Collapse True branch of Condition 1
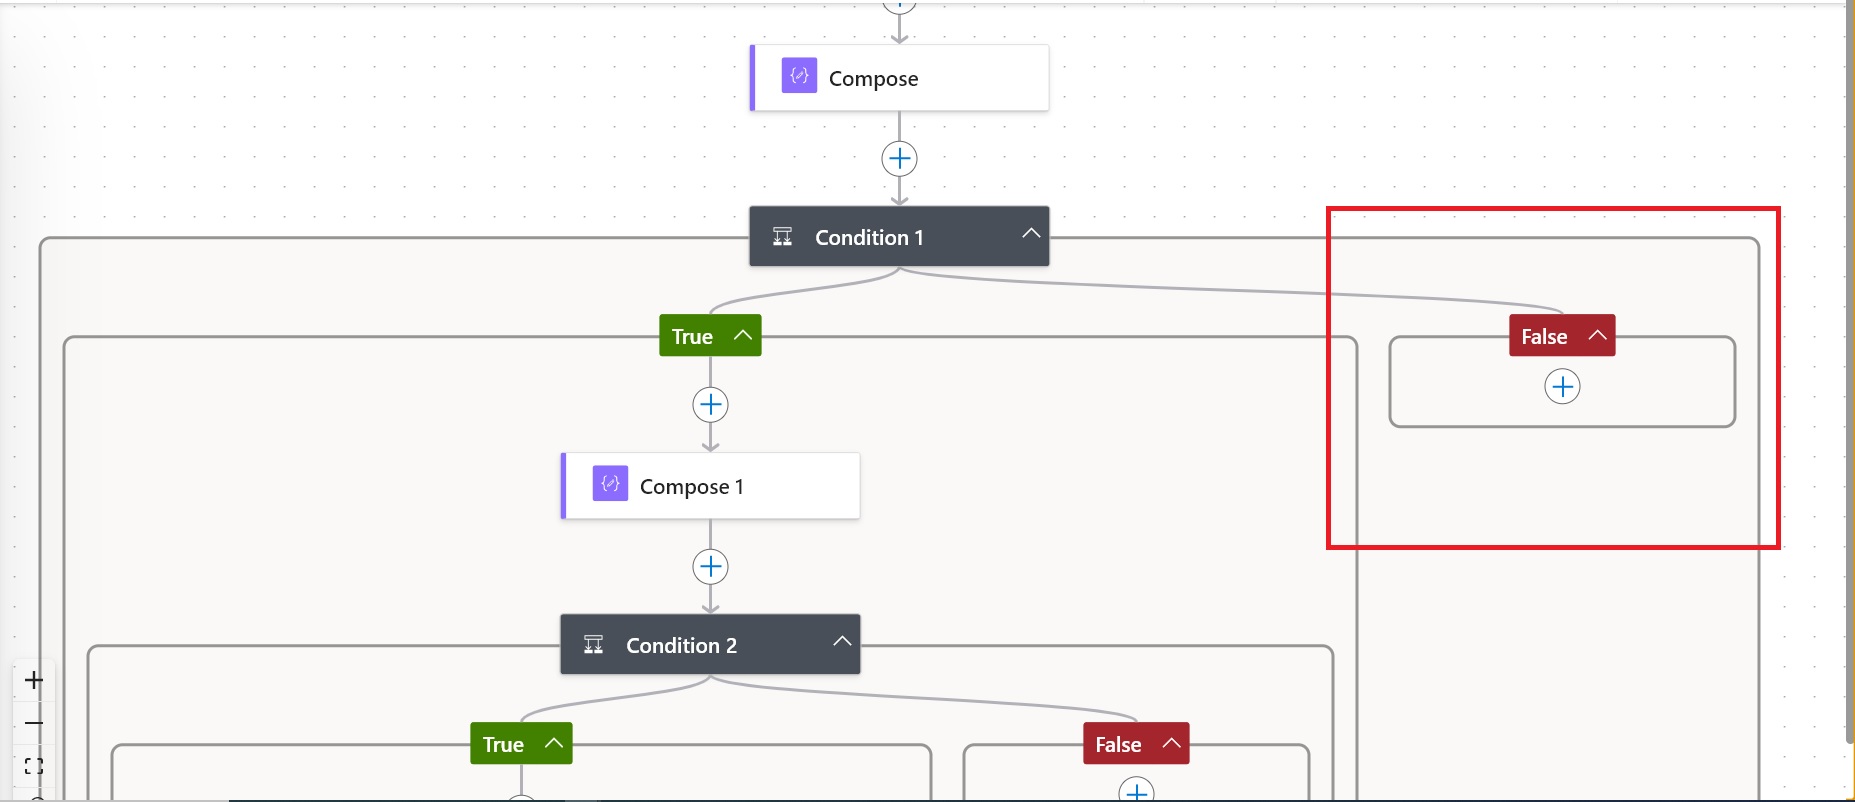Image resolution: width=1855 pixels, height=802 pixels. point(743,336)
